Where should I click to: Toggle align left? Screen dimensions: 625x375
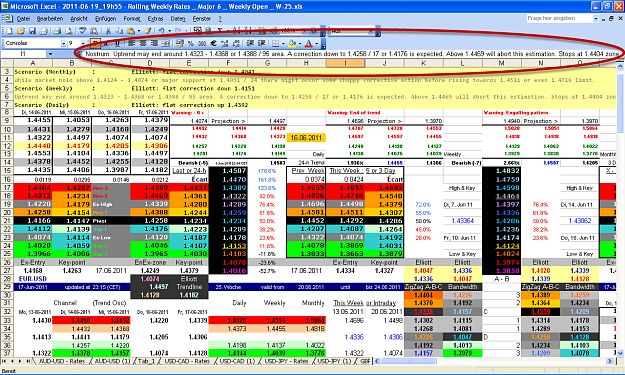click(x=131, y=43)
